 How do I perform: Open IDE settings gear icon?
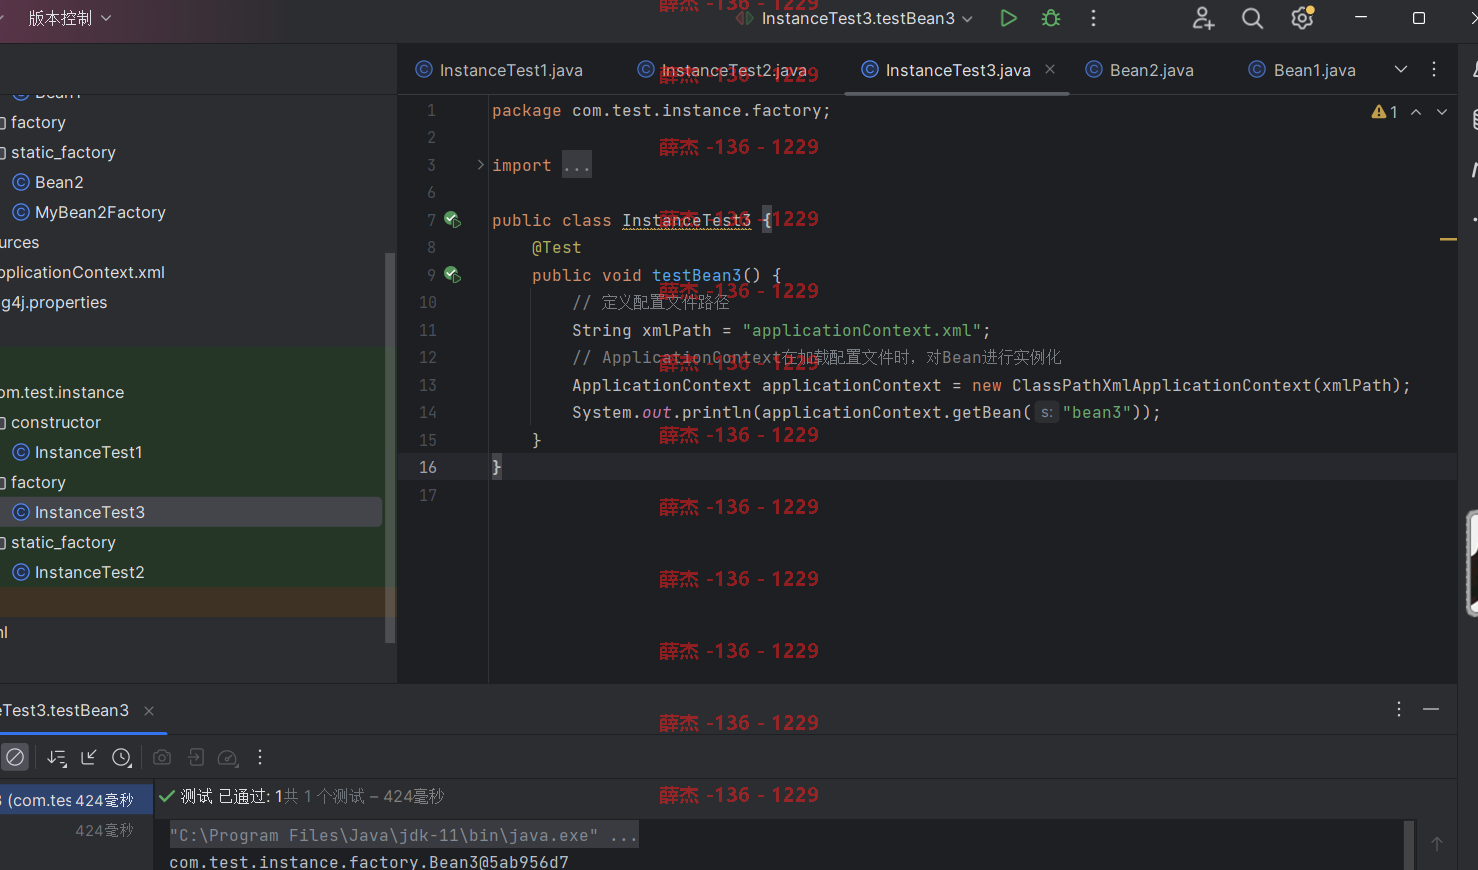pyautogui.click(x=1302, y=18)
